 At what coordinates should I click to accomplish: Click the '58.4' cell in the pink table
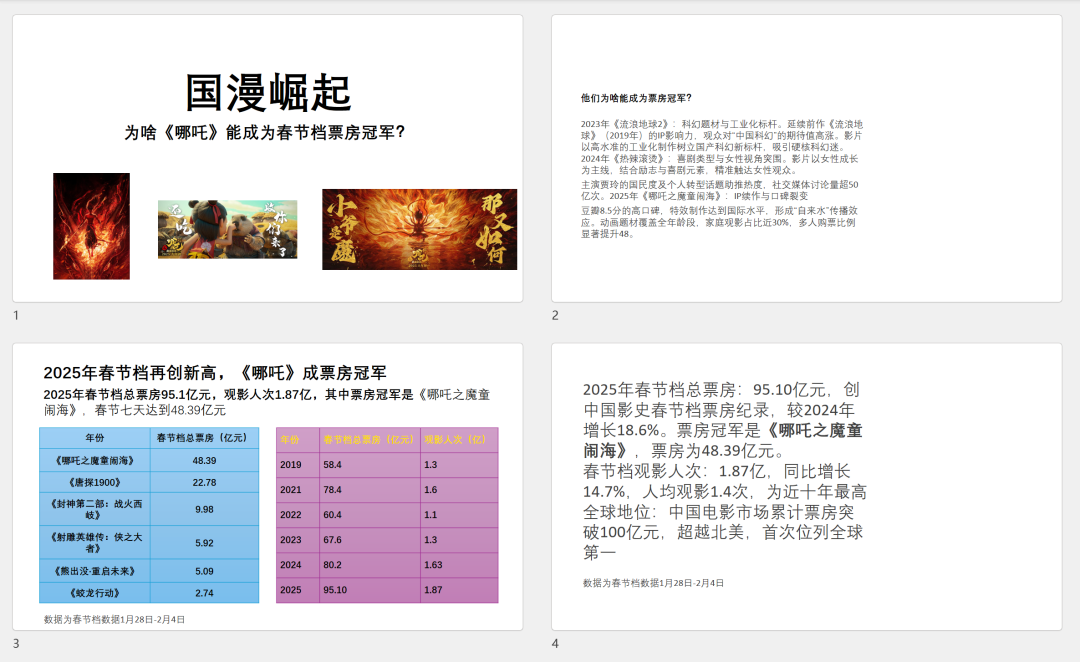[x=370, y=465]
